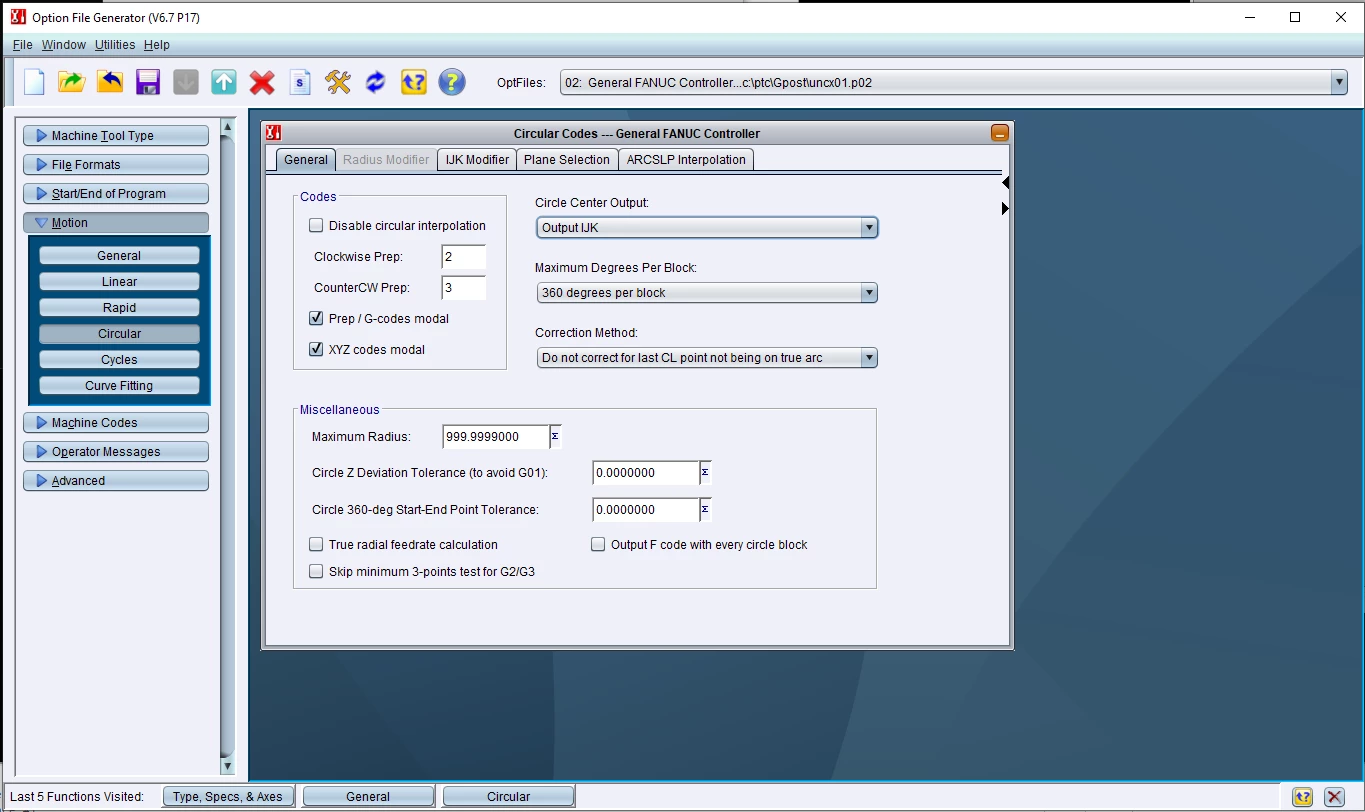
Task: Go to Circular in Last 5 Functions Visited
Action: tap(508, 797)
